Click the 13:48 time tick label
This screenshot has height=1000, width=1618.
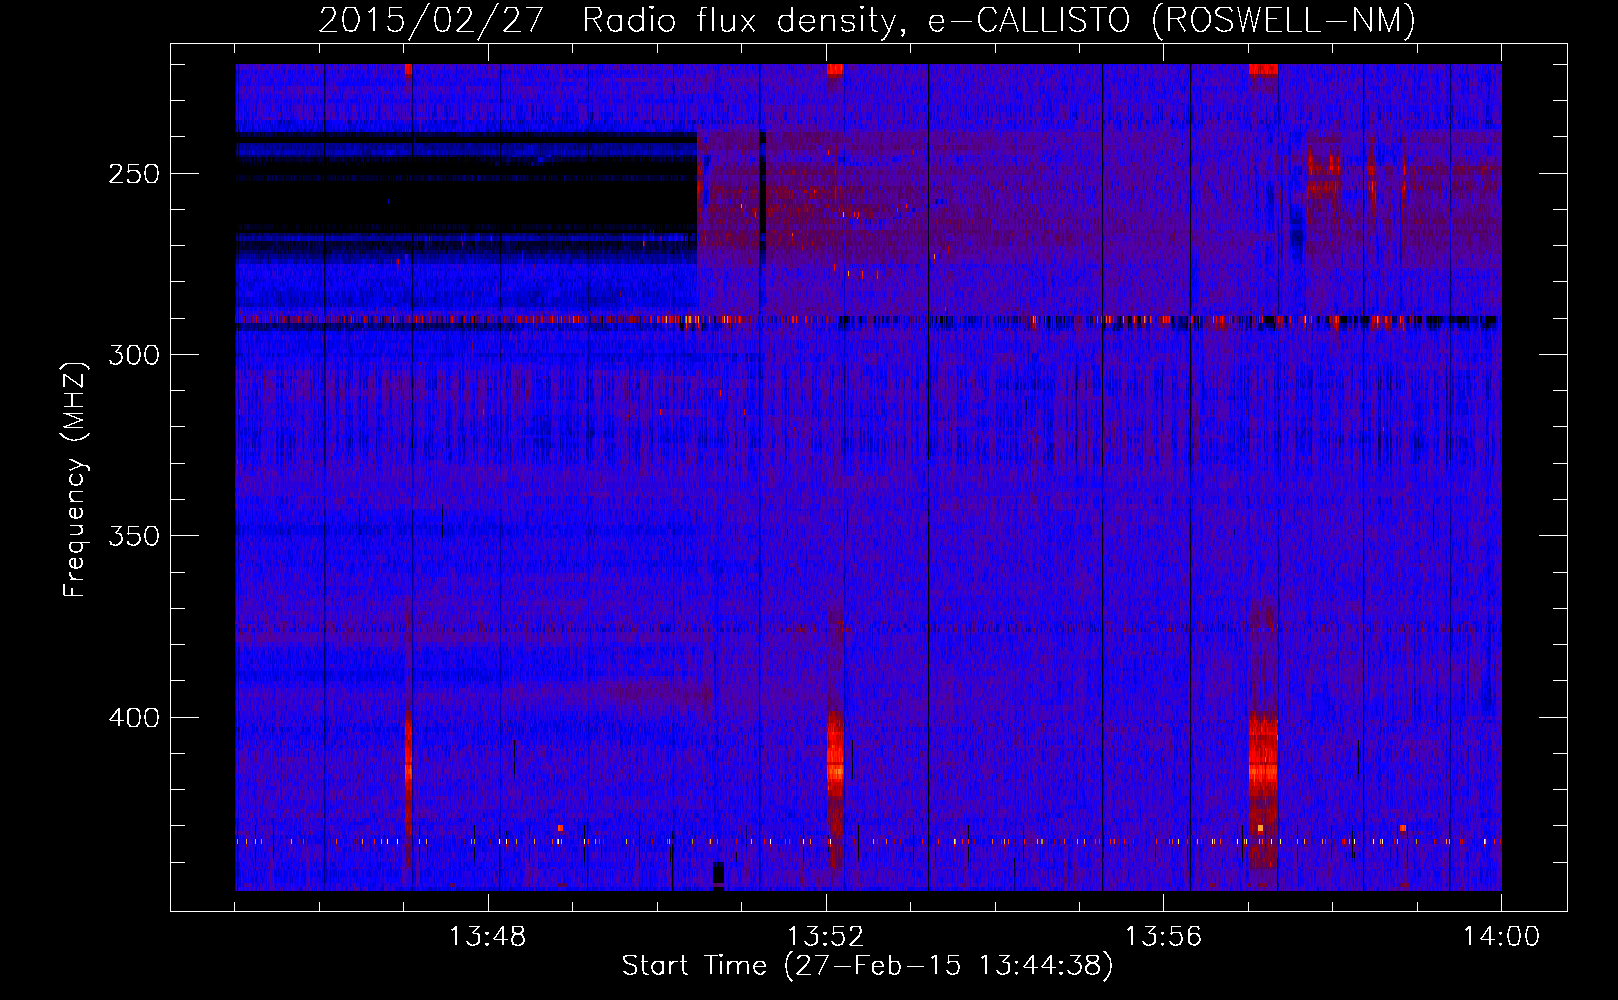pyautogui.click(x=487, y=936)
